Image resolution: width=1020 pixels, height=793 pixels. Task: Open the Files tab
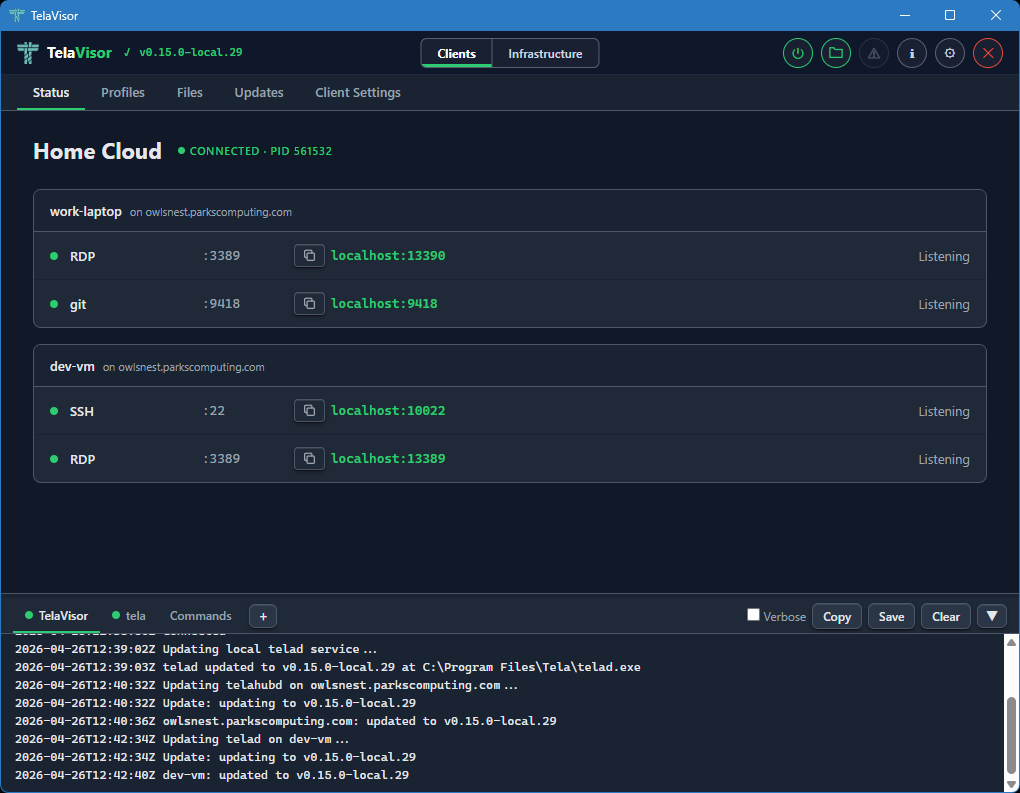190,92
